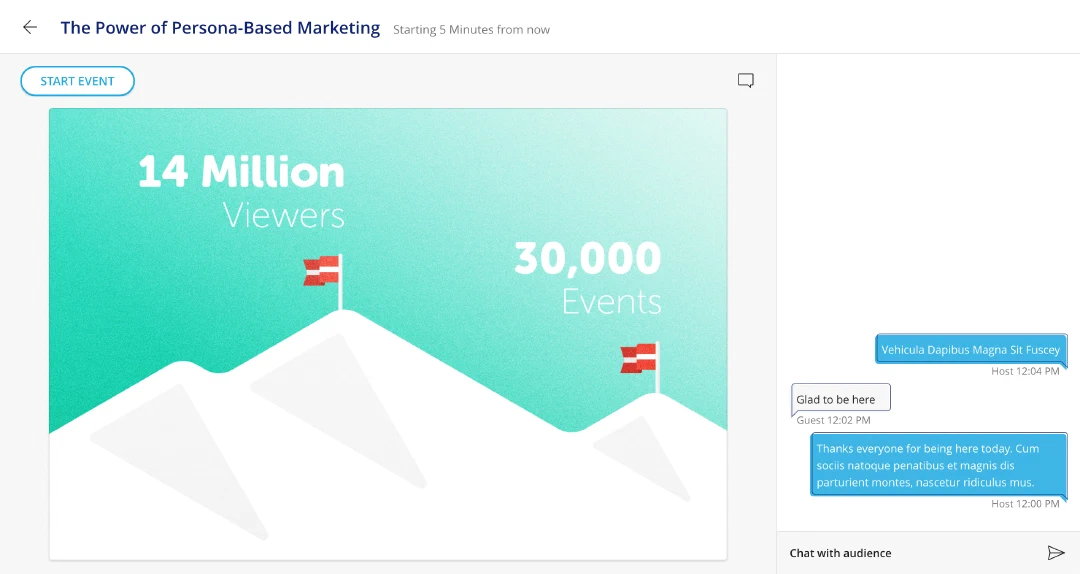
Task: Click the 'Host 12:04 PM' timestamp
Action: coord(1025,371)
